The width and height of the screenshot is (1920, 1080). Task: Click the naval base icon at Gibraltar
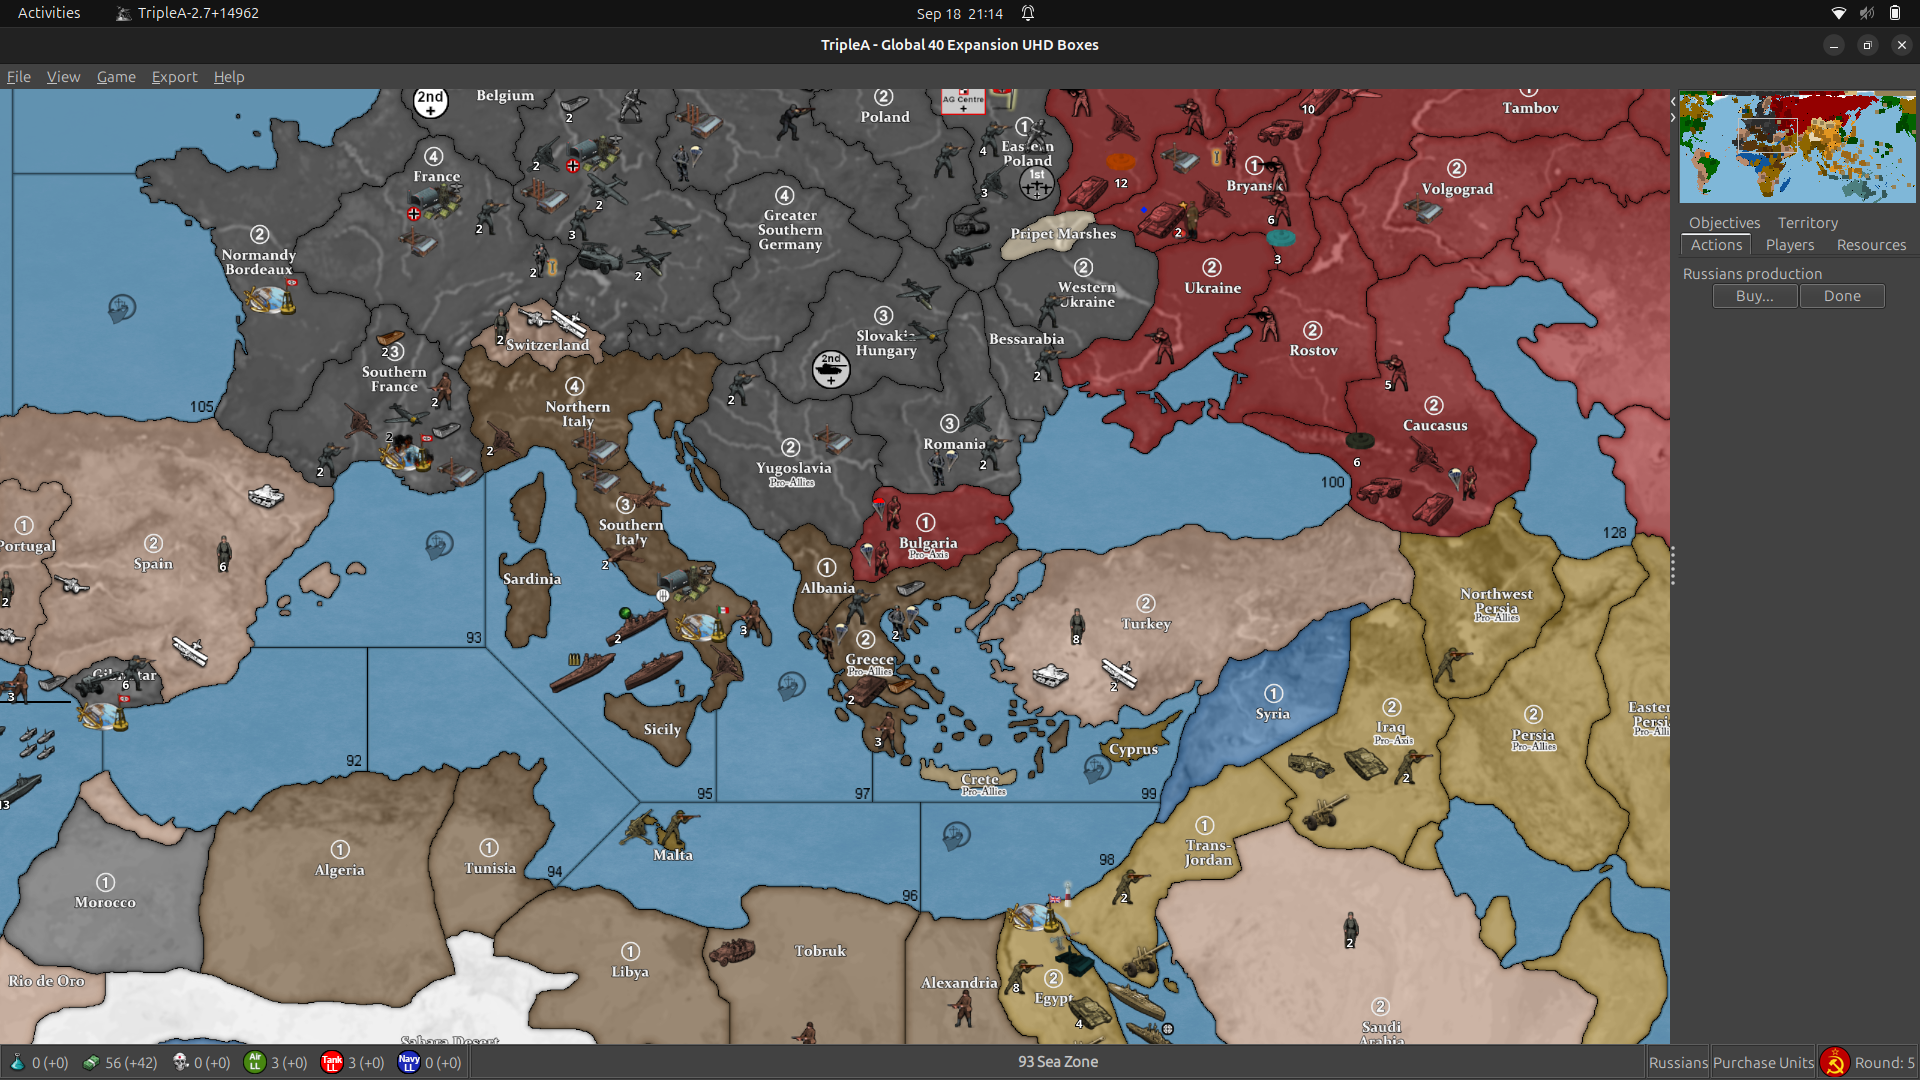pos(103,716)
